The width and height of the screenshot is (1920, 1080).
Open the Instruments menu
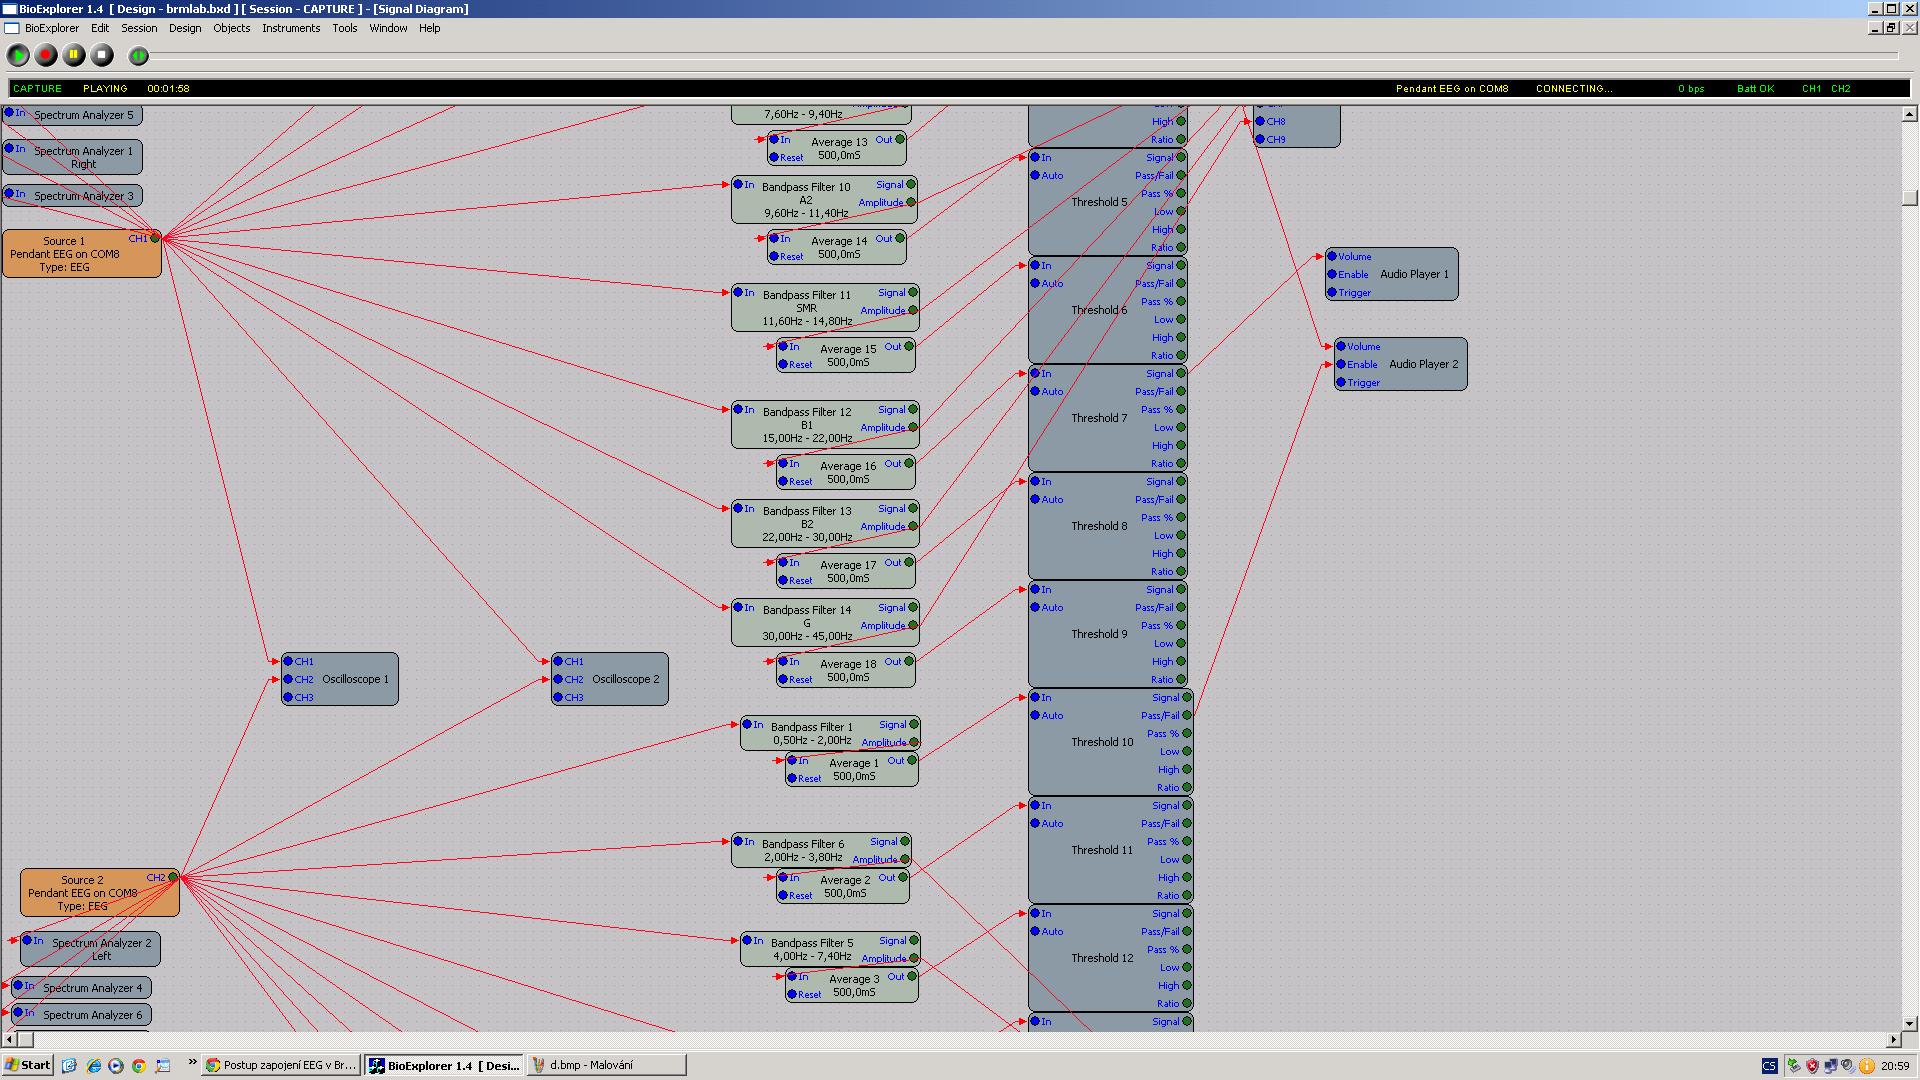click(290, 28)
